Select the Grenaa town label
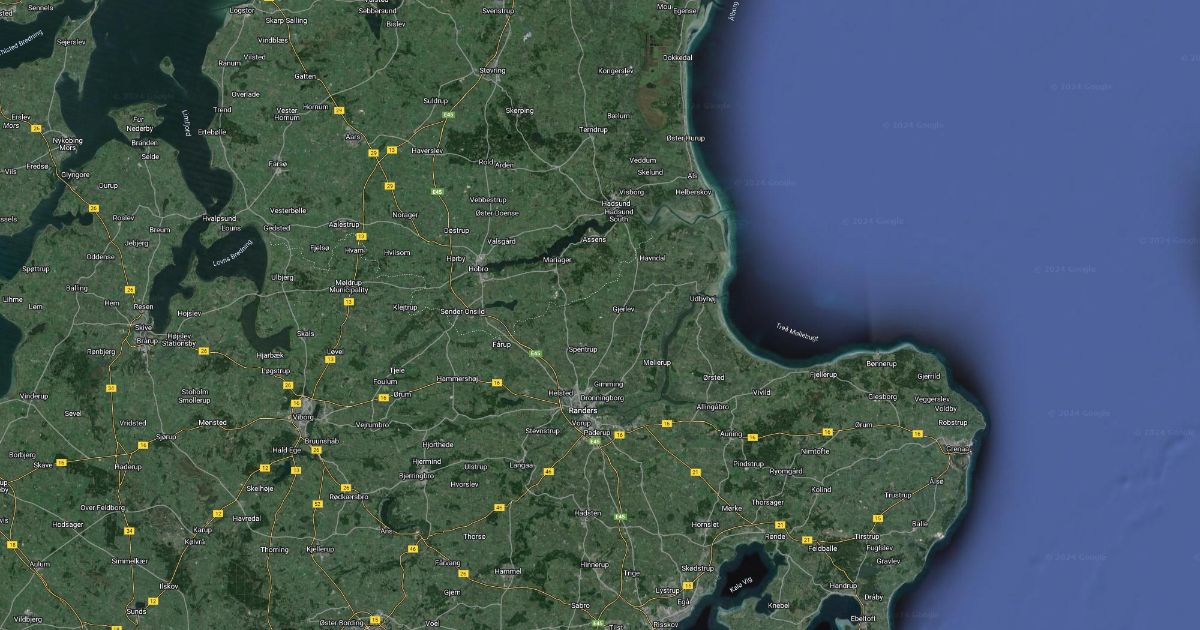The height and width of the screenshot is (630, 1200). pyautogui.click(x=958, y=449)
